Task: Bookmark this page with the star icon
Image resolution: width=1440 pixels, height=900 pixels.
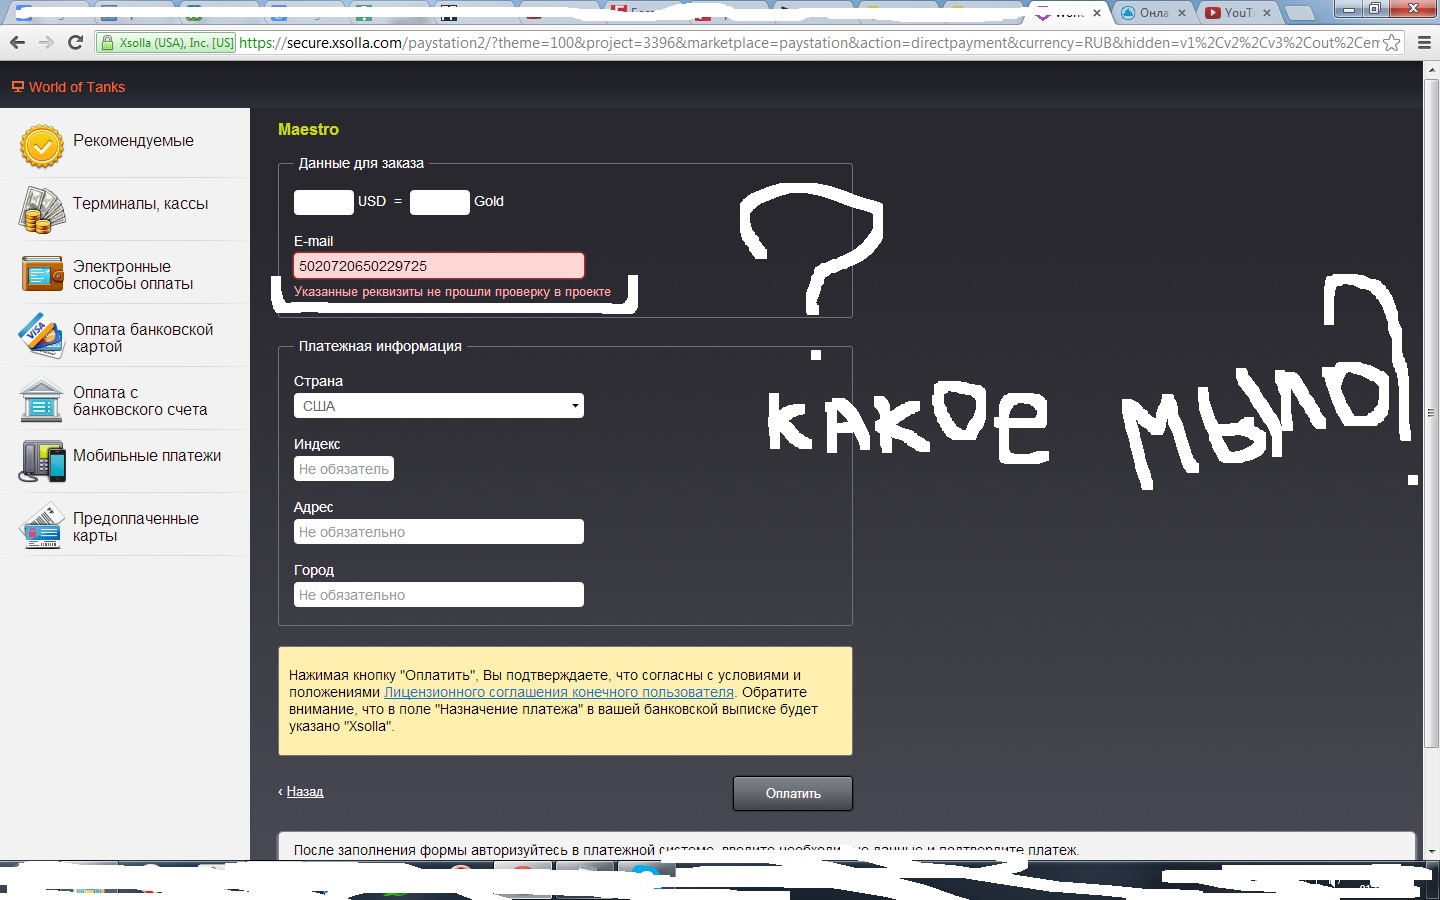Action: click(1391, 43)
